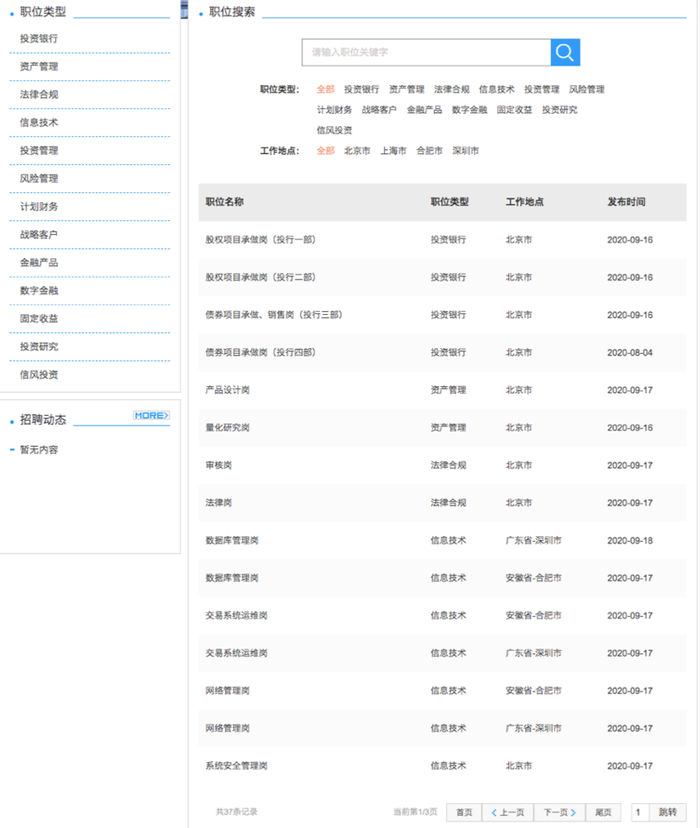Select 信风投资 in the sidebar list
The image size is (700, 828).
[39, 374]
